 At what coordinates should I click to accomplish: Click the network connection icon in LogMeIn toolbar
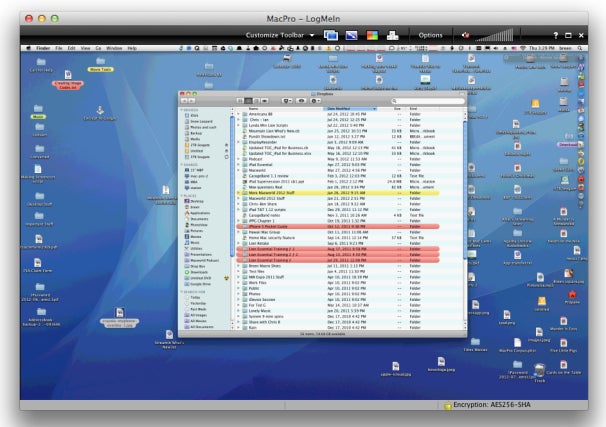[x=392, y=35]
